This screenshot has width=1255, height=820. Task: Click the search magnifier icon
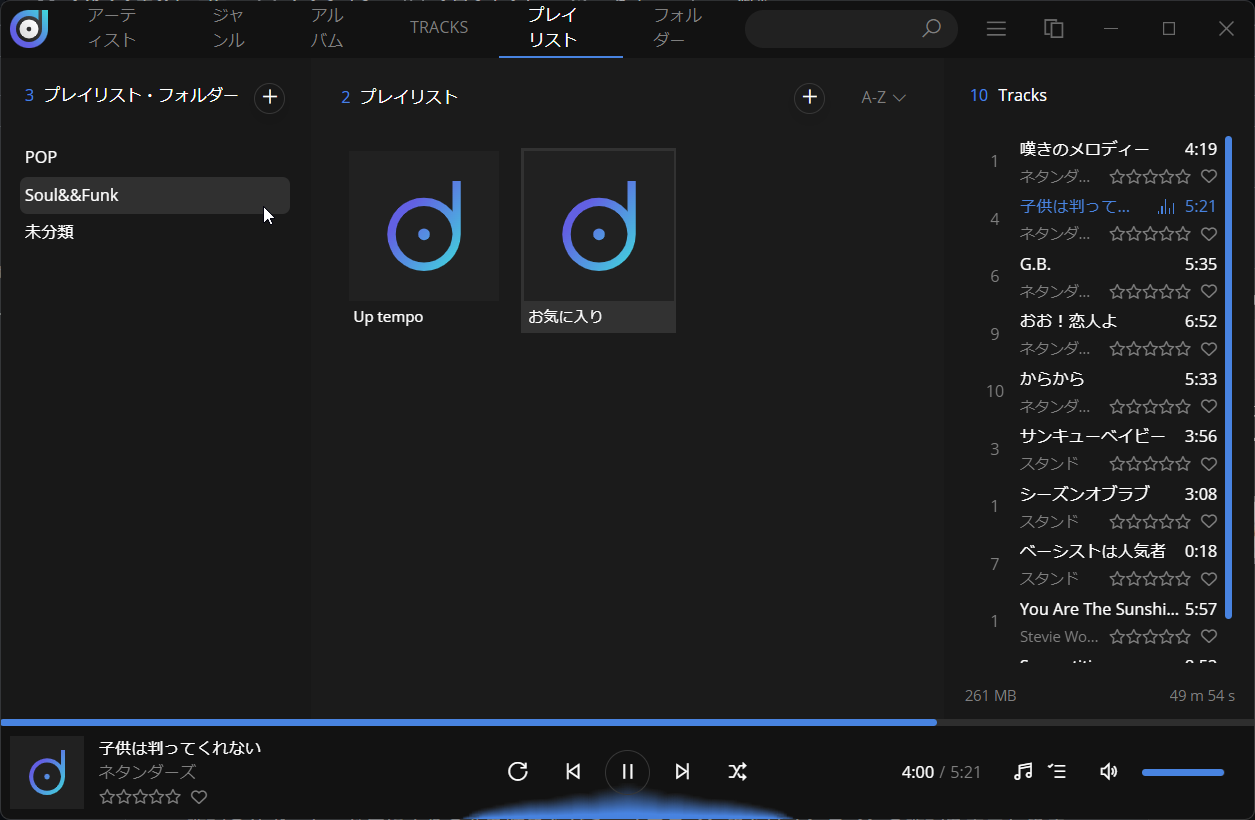pos(931,29)
